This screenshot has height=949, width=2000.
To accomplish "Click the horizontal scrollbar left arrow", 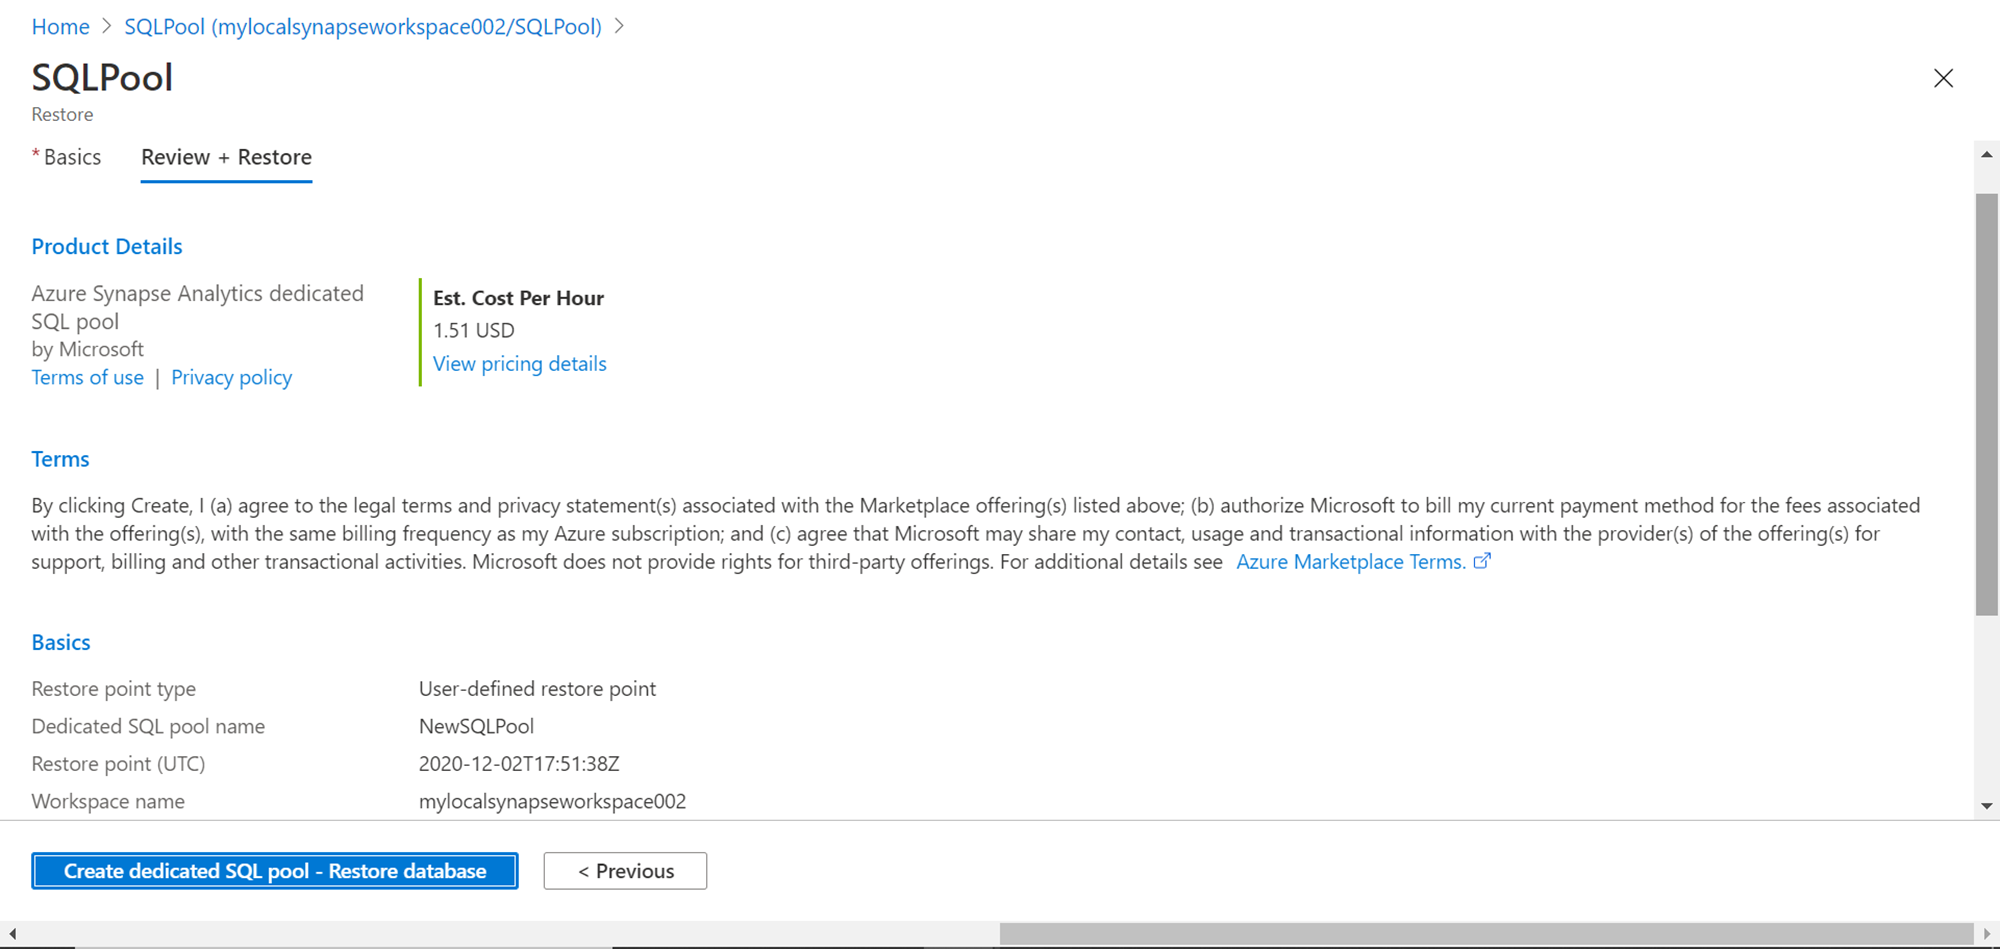I will [x=12, y=934].
